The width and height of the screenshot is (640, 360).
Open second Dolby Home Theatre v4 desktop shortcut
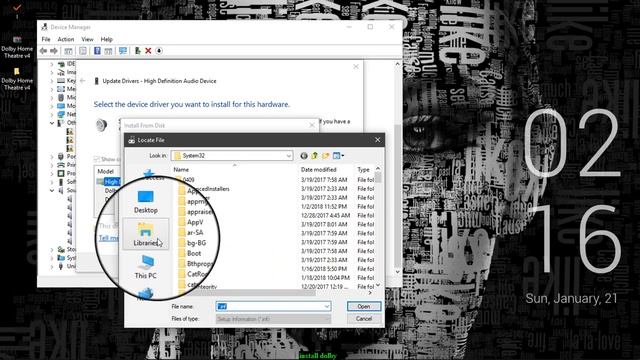click(17, 79)
